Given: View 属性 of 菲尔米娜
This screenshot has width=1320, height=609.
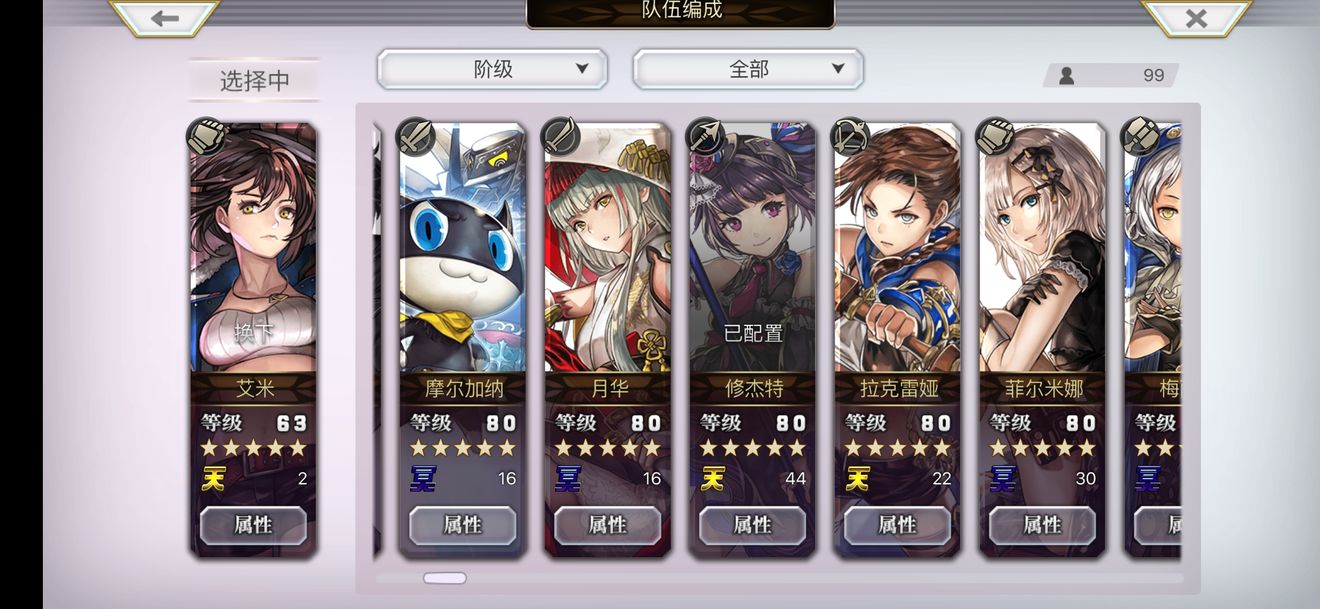Looking at the screenshot, I should (x=1042, y=525).
